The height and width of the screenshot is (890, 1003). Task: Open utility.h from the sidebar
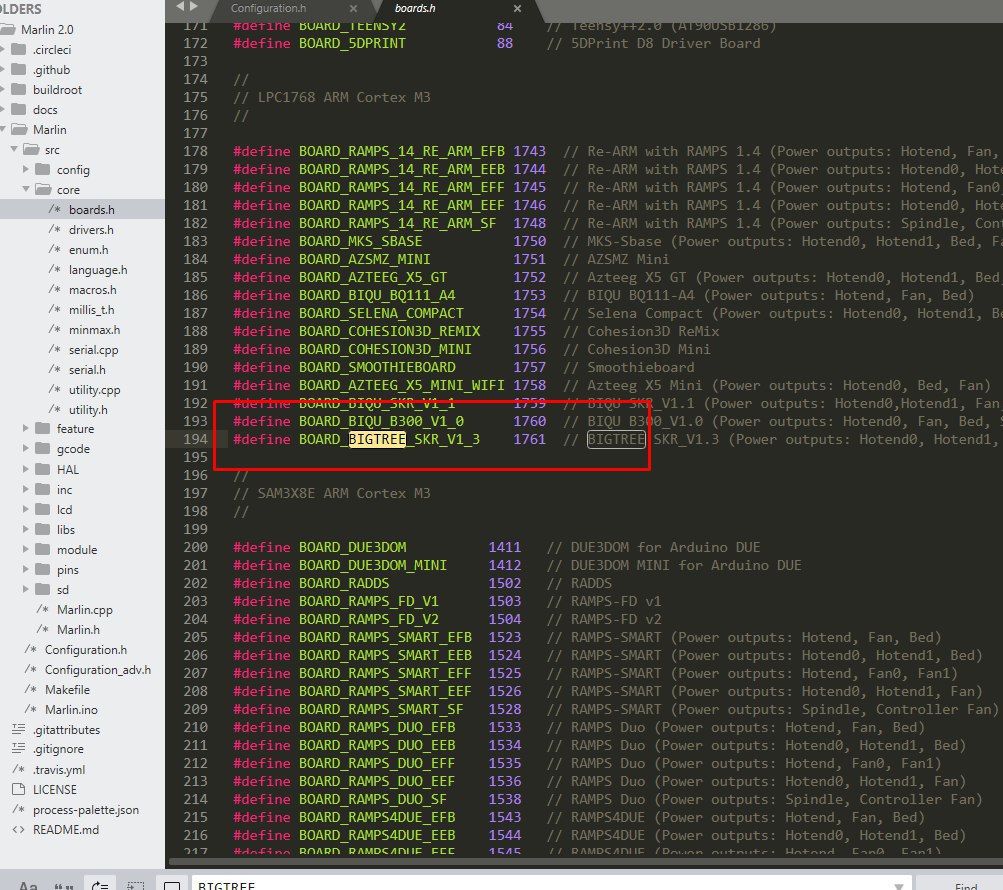(x=88, y=409)
